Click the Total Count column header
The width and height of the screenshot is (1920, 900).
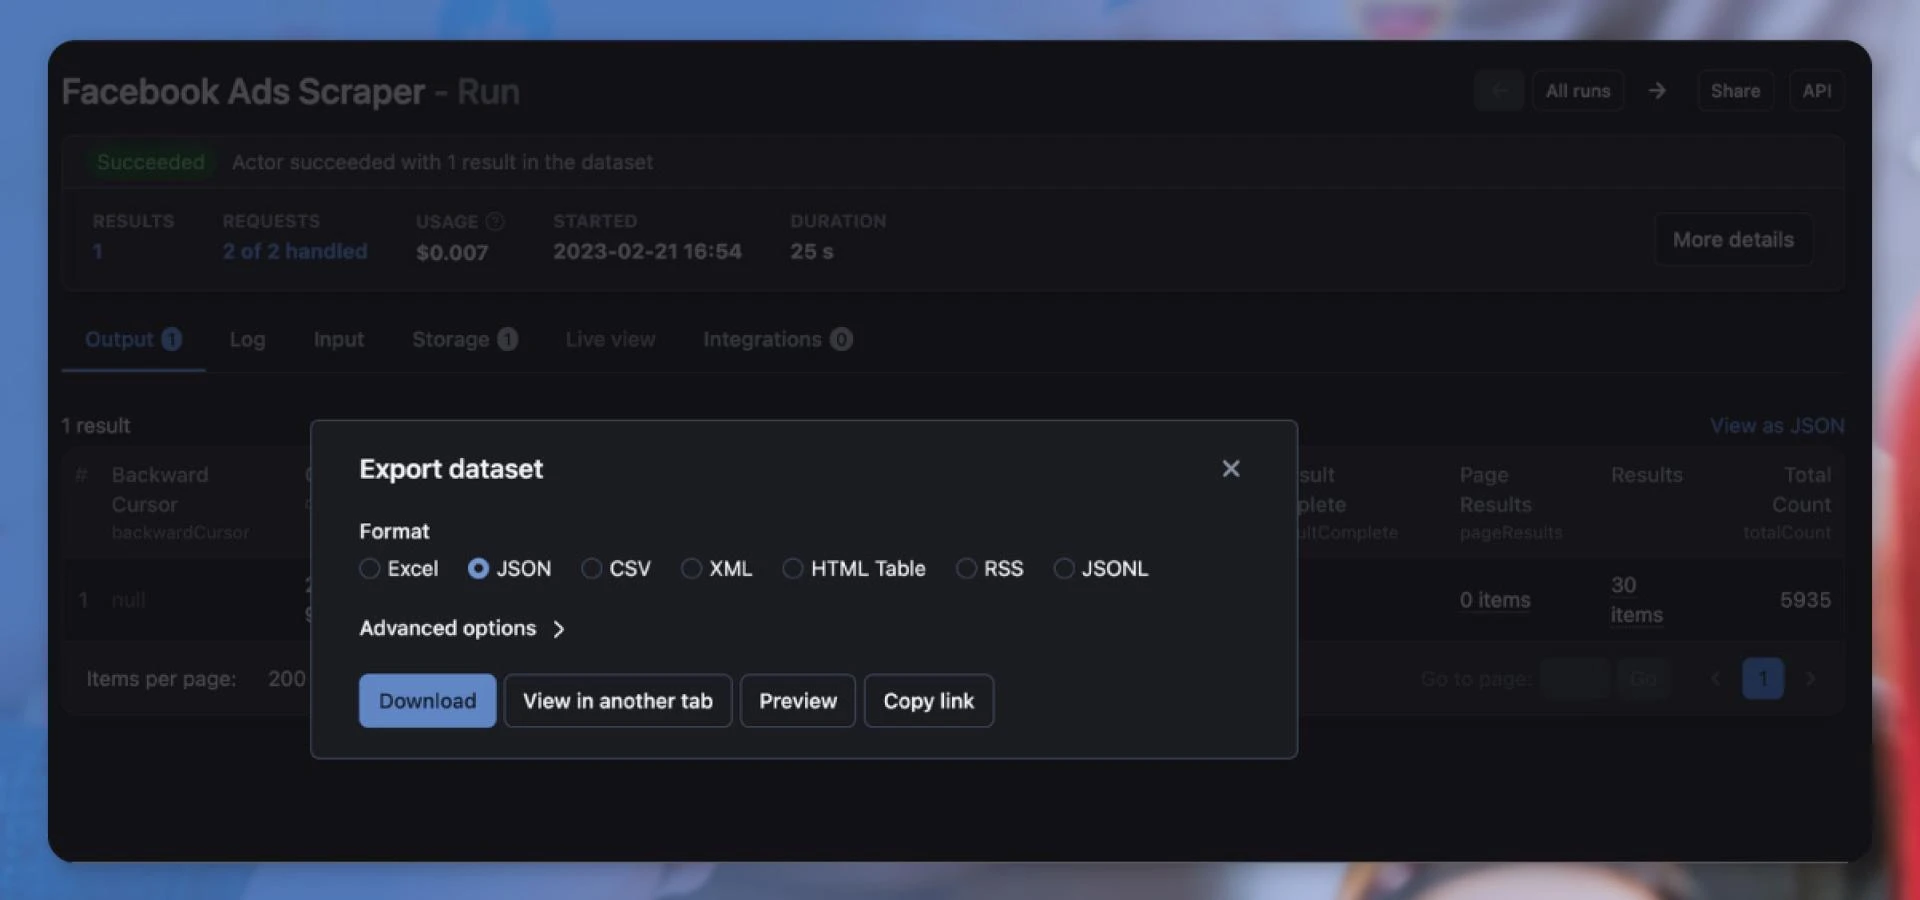1788,502
